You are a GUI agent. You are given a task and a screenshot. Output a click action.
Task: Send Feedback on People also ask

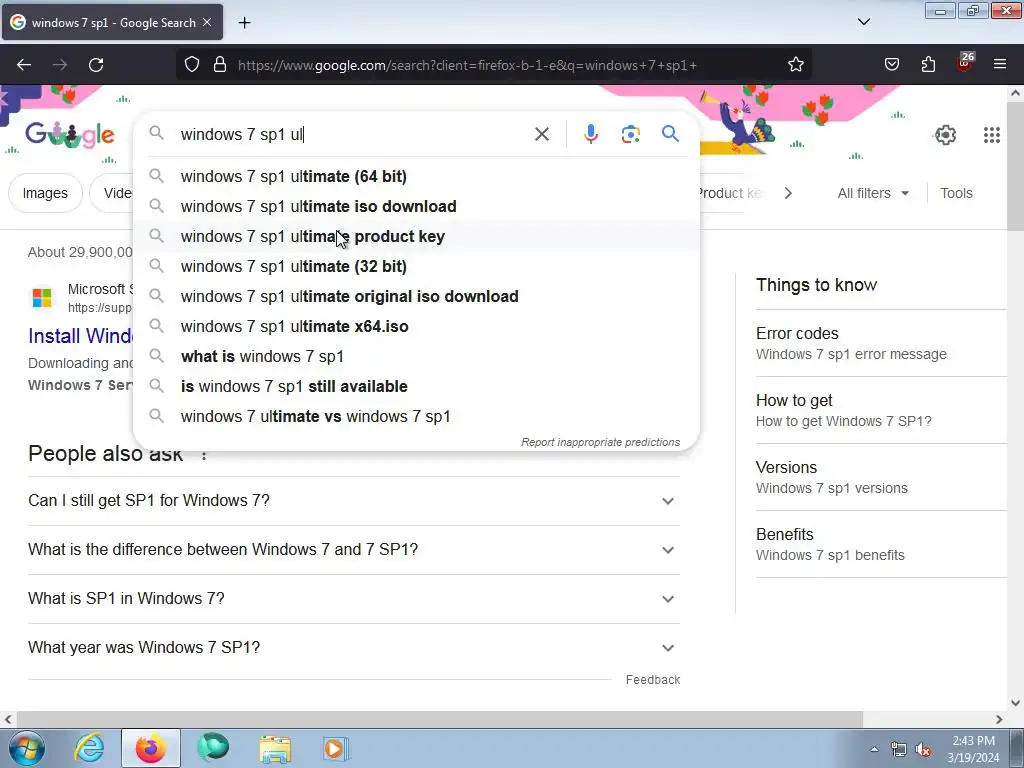point(652,680)
